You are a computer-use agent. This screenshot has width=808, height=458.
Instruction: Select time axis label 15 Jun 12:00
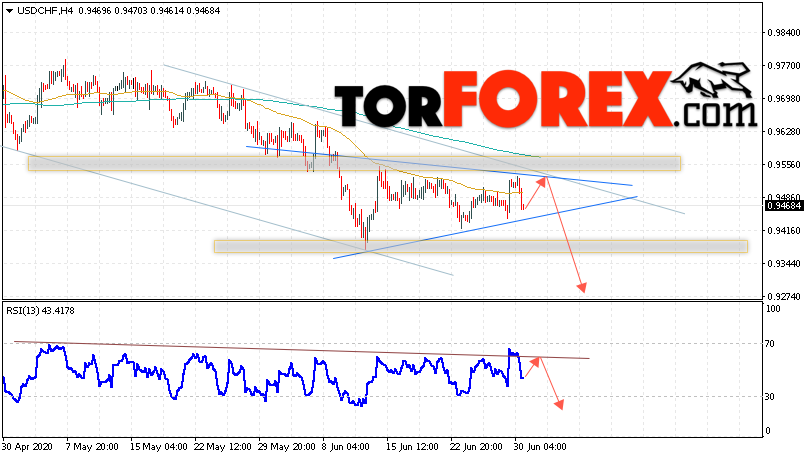point(412,447)
